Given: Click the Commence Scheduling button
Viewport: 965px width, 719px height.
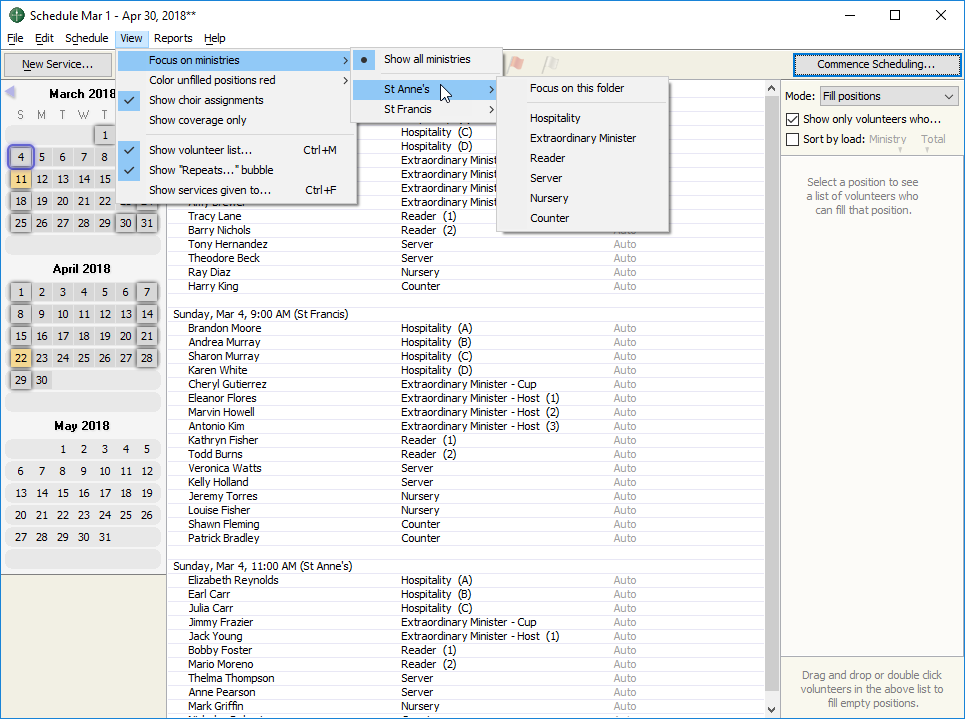Looking at the screenshot, I should 875,64.
